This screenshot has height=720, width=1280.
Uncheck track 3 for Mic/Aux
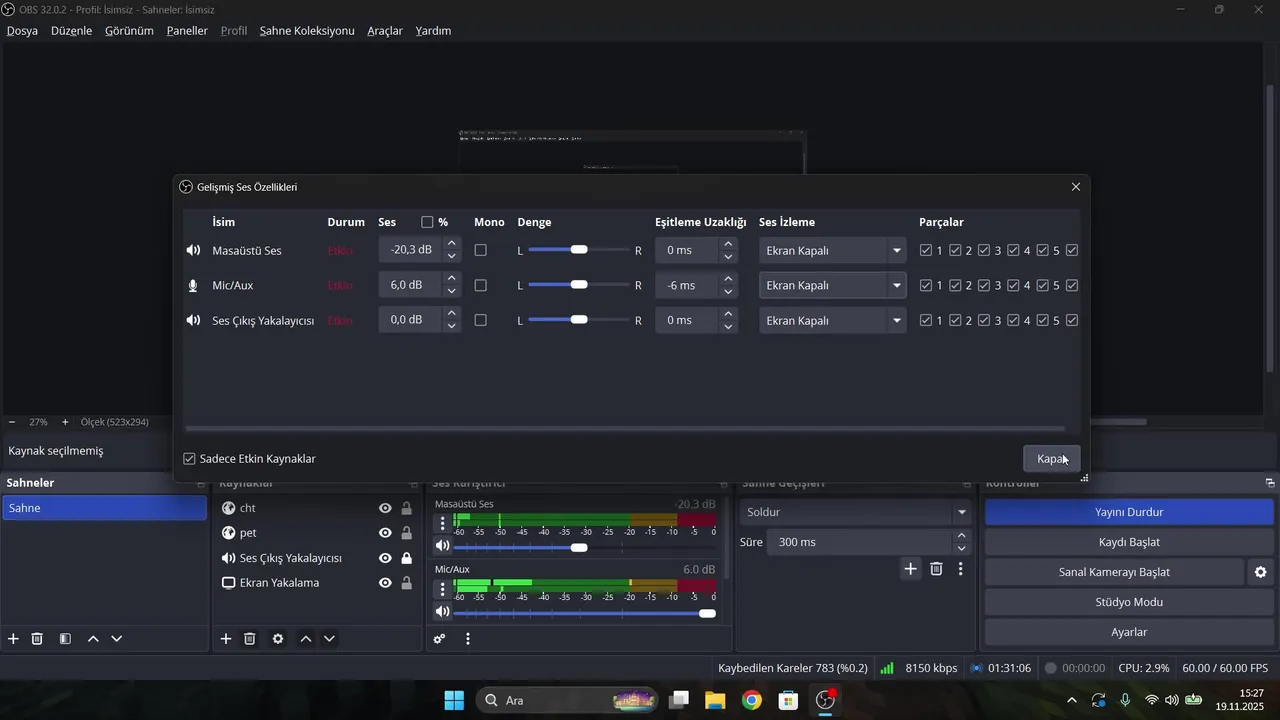[x=984, y=285]
